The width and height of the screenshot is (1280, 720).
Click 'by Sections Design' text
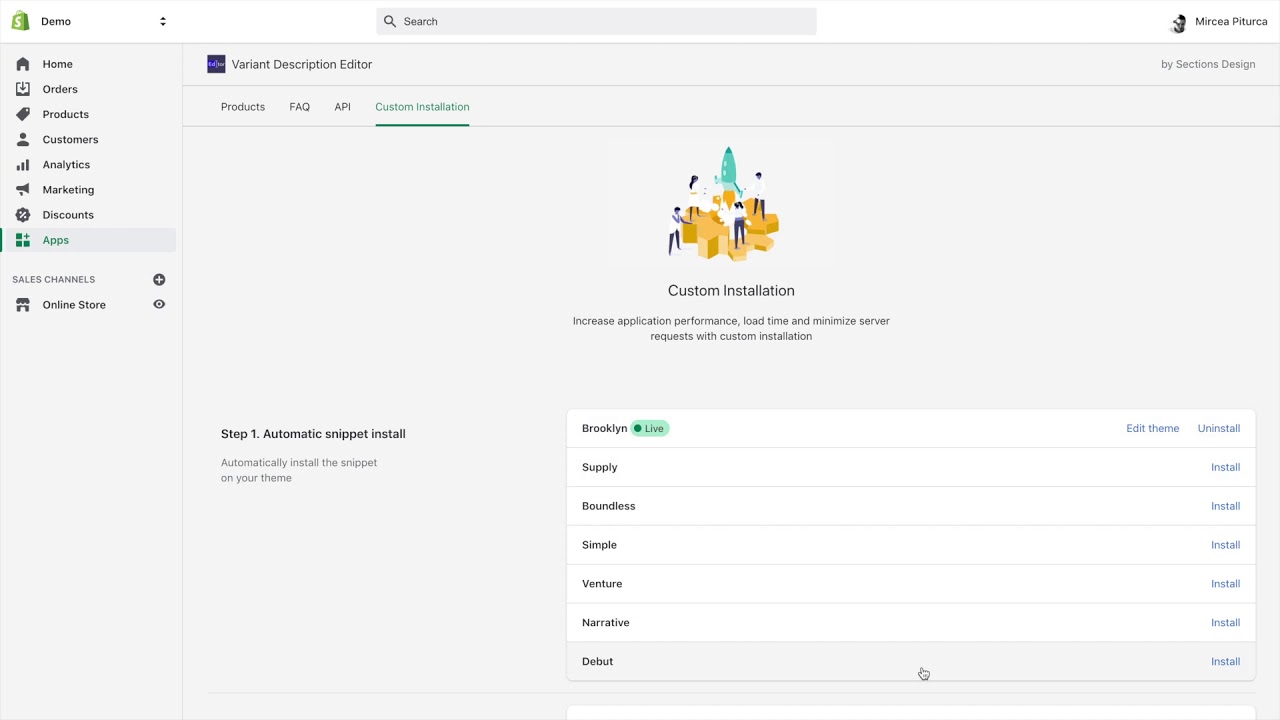(x=1208, y=64)
